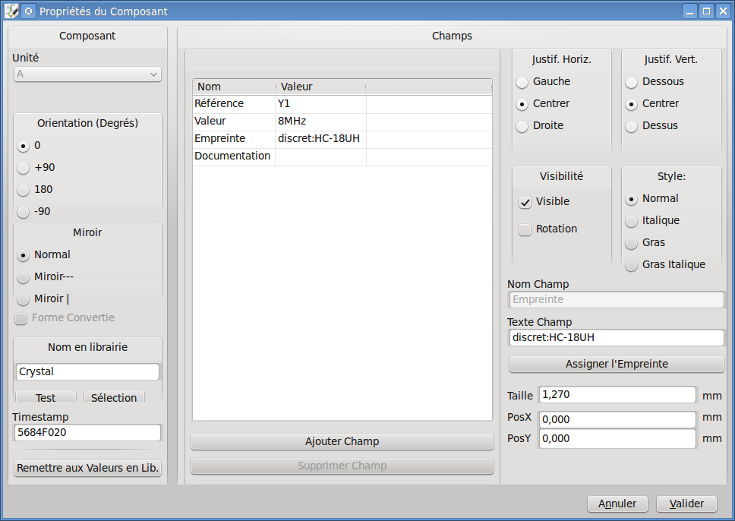Click the Texte Champ input field
Image resolution: width=735 pixels, height=521 pixels.
616,338
